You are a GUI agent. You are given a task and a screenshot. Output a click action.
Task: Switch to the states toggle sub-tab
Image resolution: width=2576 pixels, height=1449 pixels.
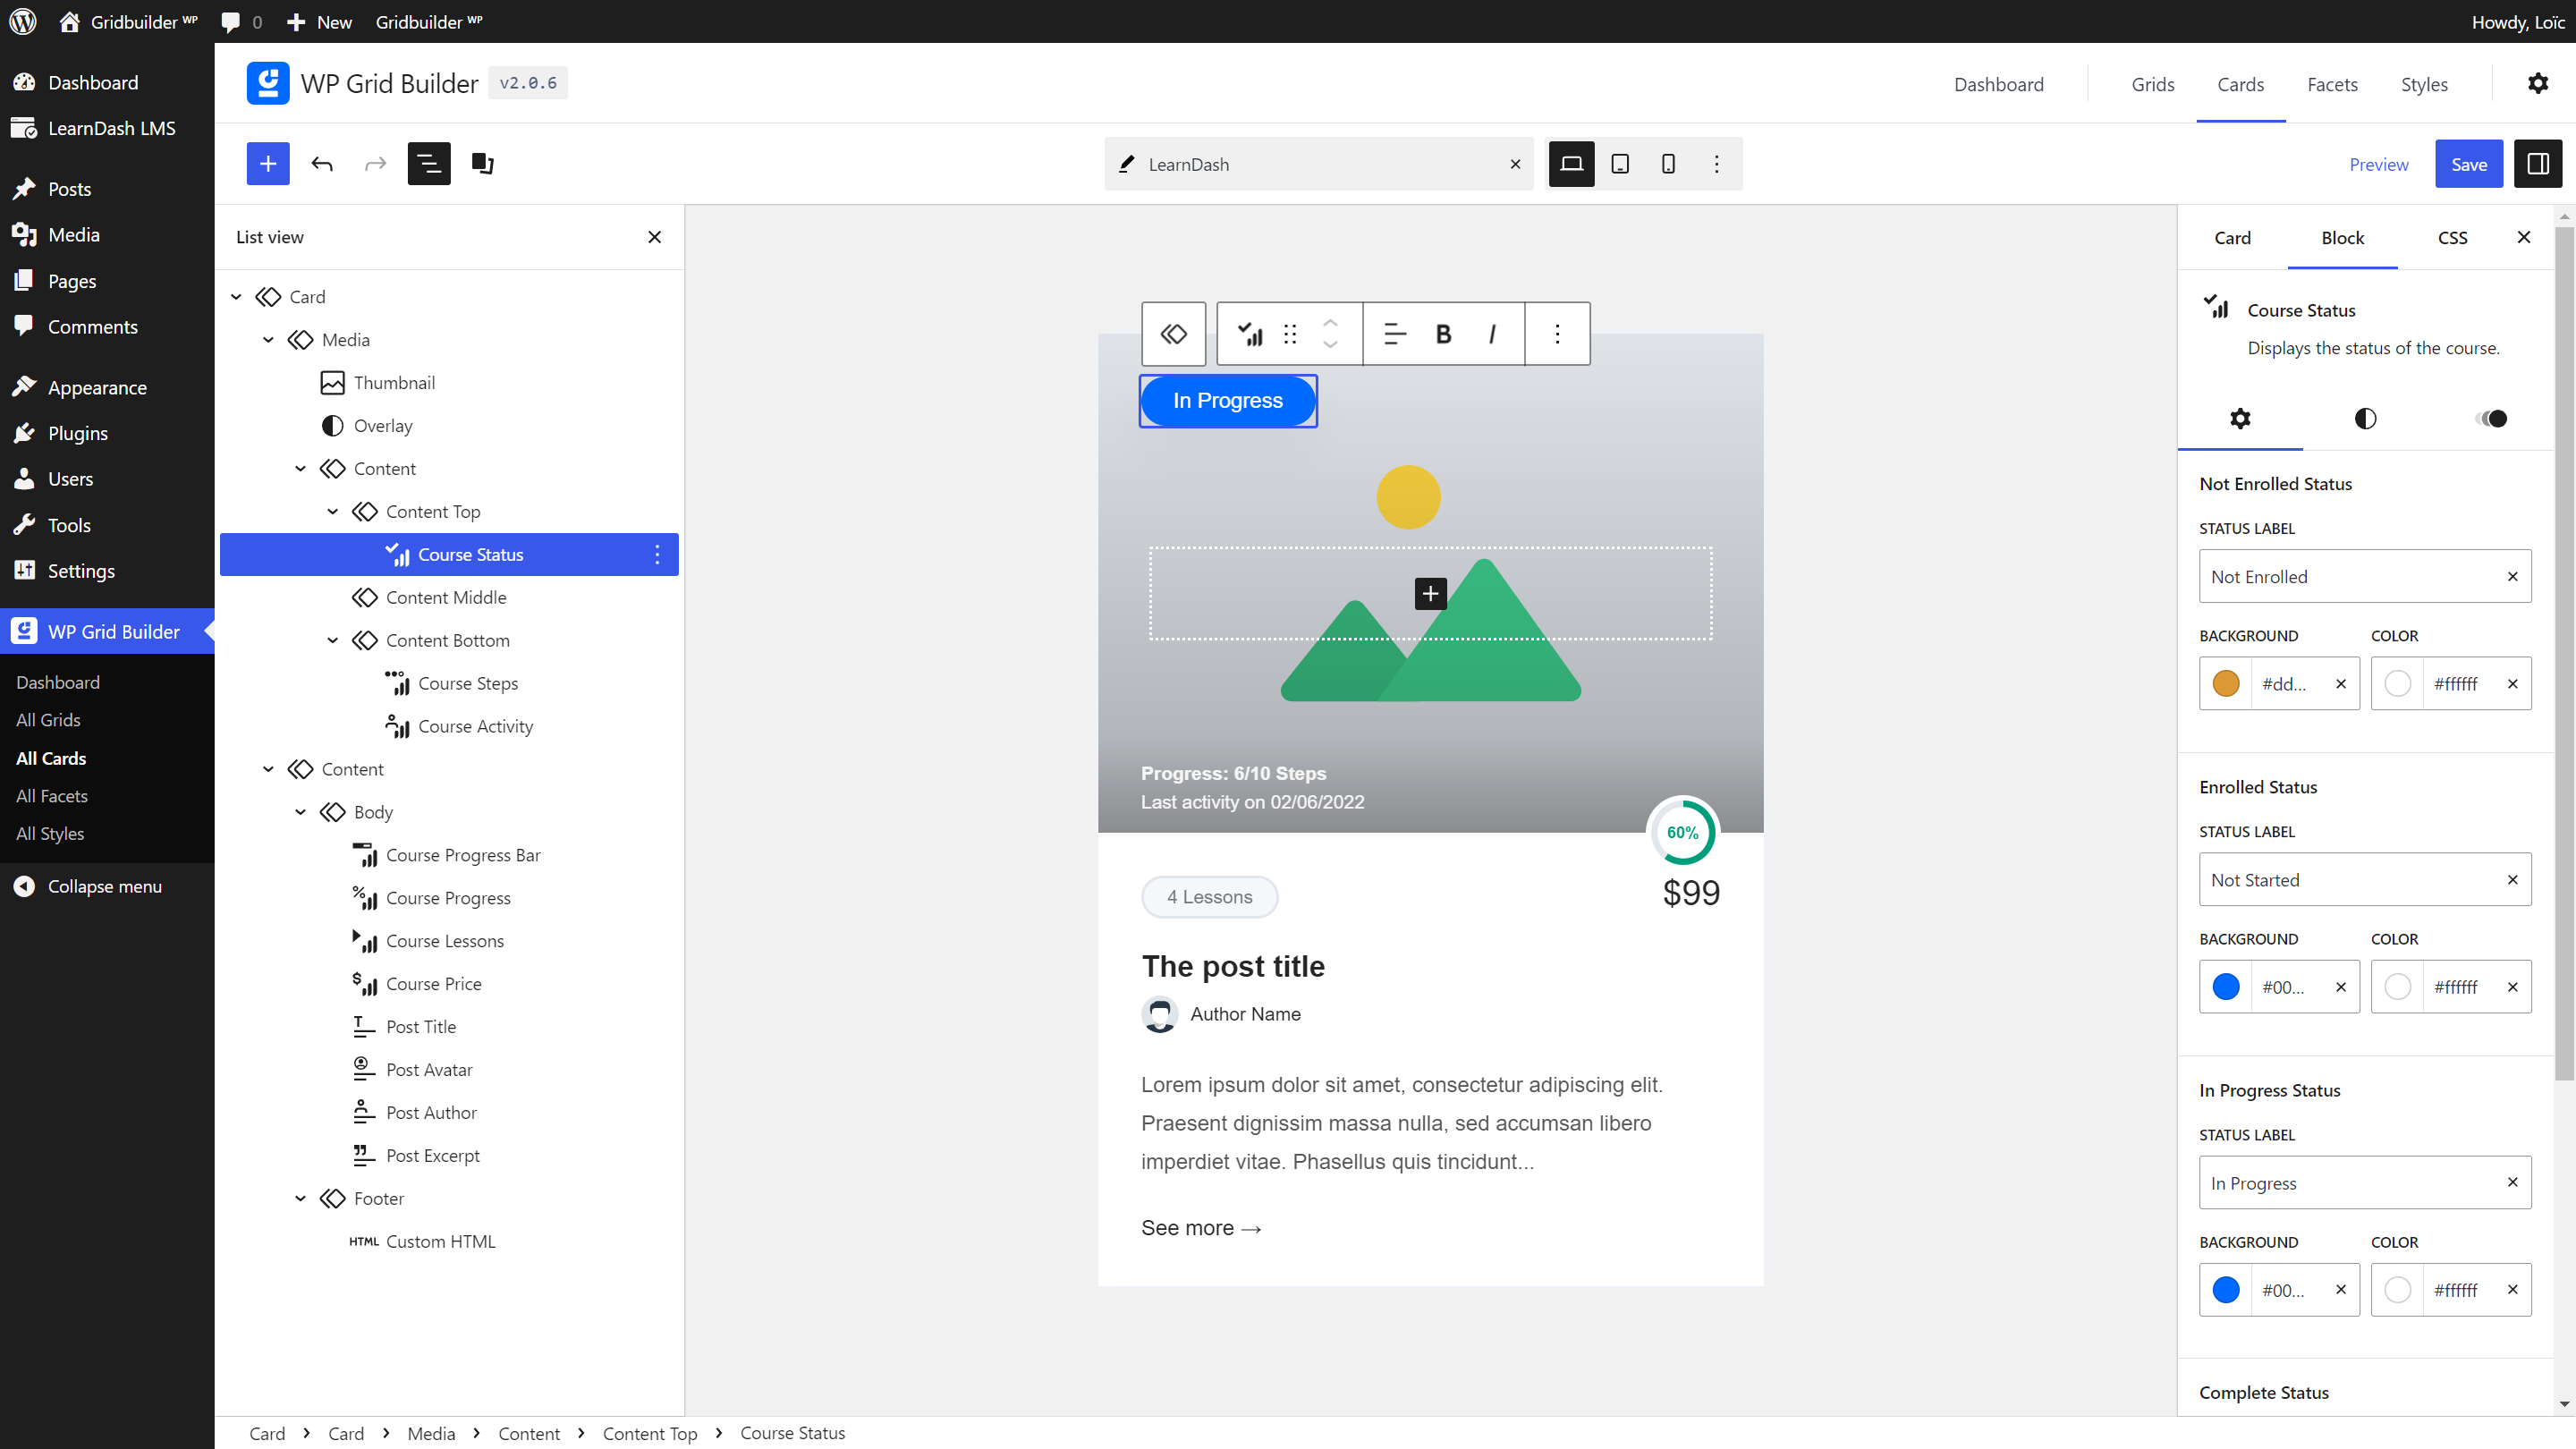2490,419
